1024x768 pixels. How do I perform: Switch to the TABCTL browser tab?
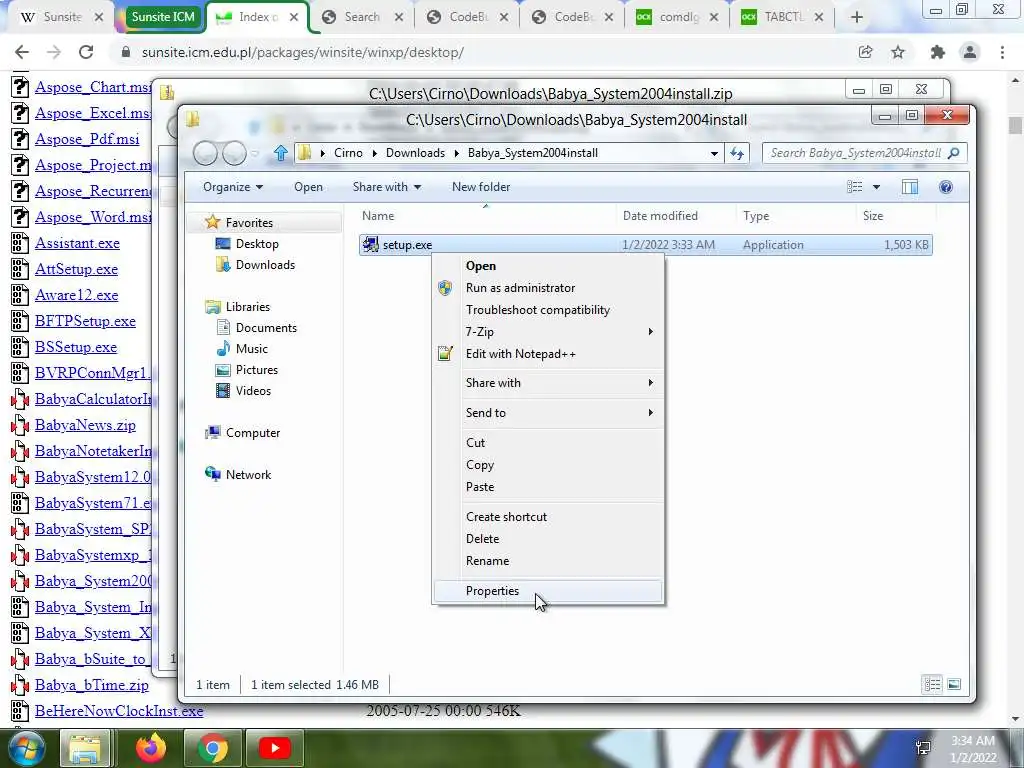coord(783,17)
